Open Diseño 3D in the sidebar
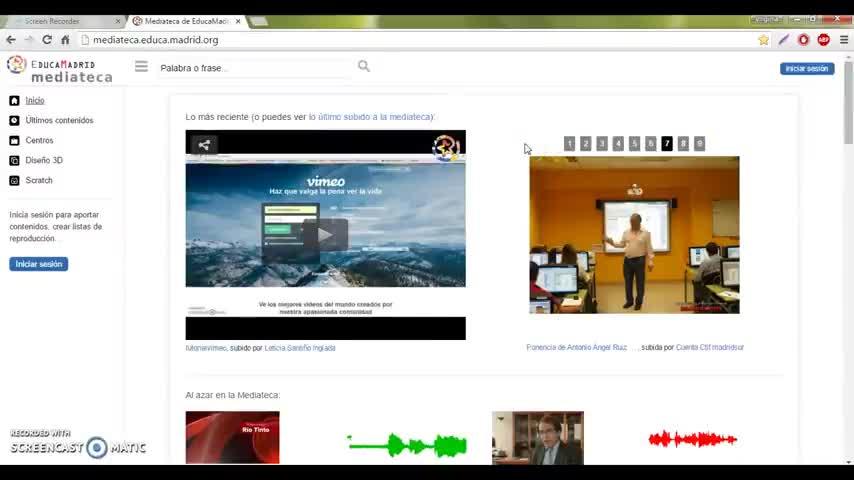This screenshot has width=854, height=480. tap(44, 161)
